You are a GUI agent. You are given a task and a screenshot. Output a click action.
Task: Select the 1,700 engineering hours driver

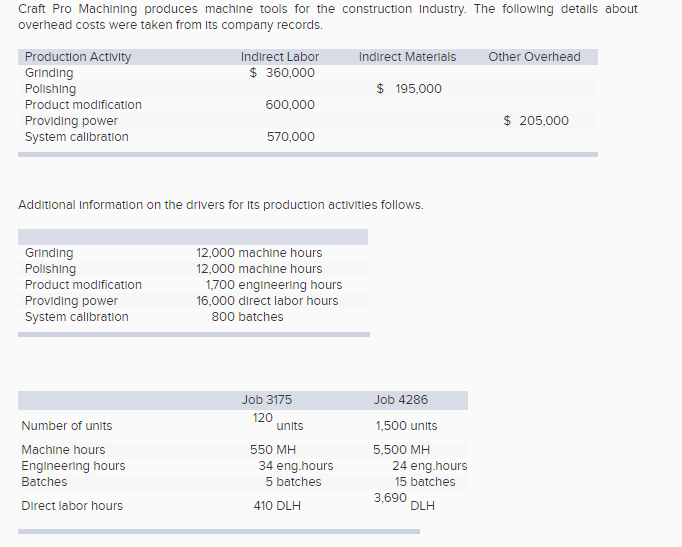(273, 285)
